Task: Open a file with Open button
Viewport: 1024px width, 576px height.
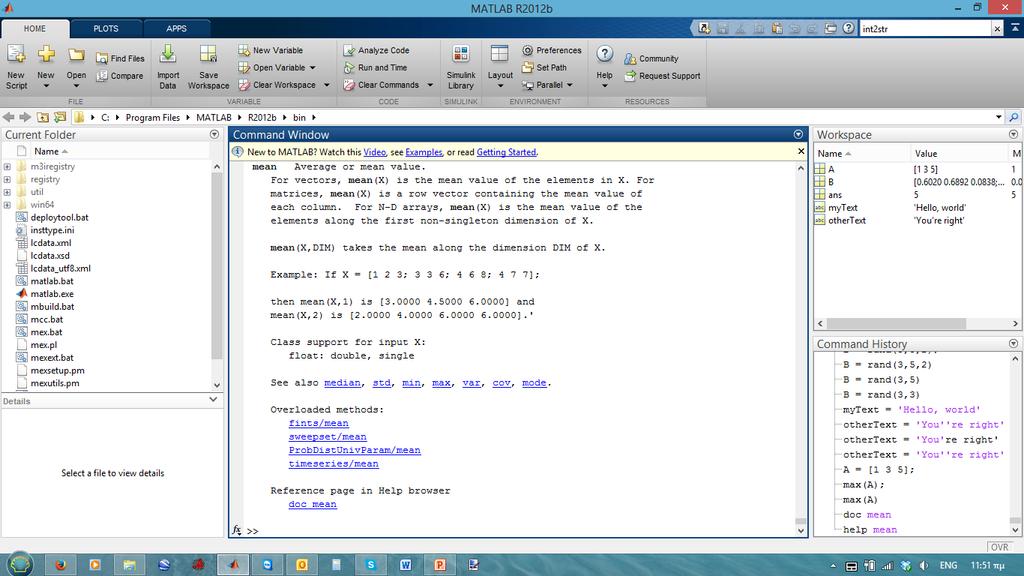Action: [x=76, y=67]
